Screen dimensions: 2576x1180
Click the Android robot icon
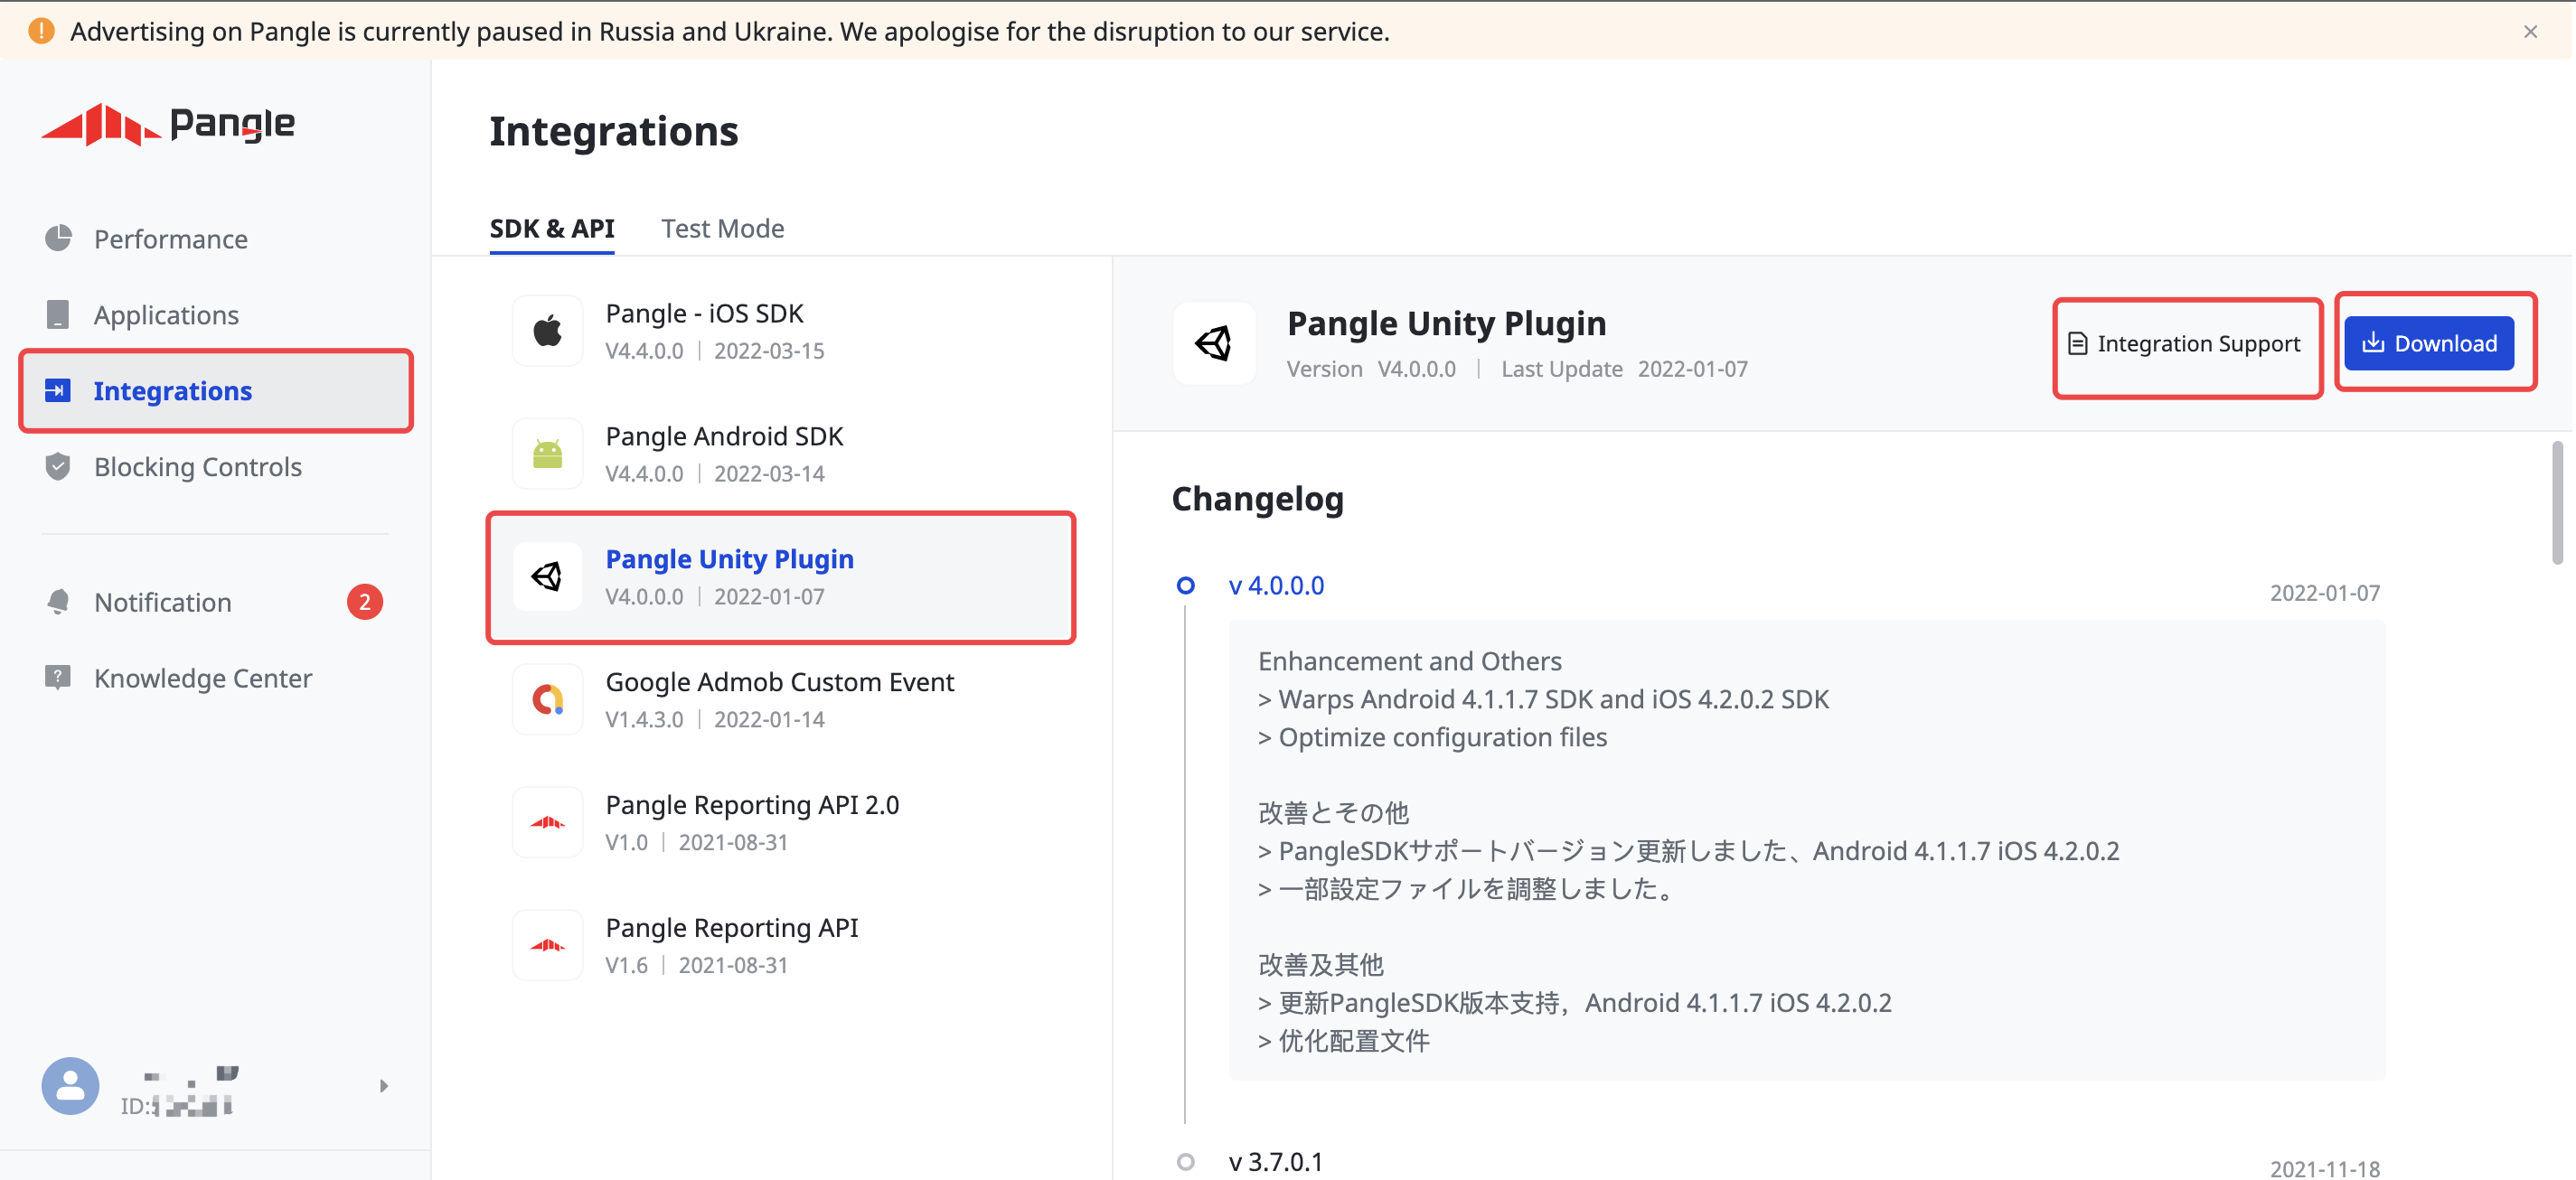pyautogui.click(x=547, y=453)
